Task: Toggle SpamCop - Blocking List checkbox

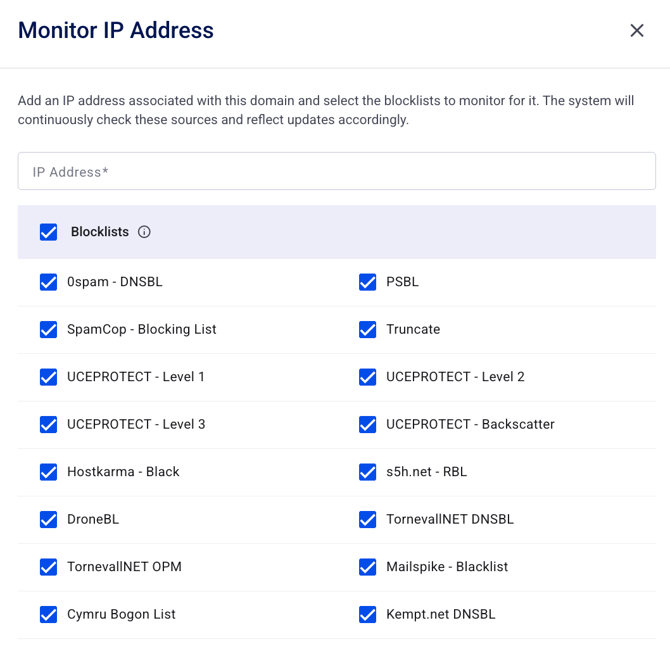Action: pyautogui.click(x=49, y=329)
